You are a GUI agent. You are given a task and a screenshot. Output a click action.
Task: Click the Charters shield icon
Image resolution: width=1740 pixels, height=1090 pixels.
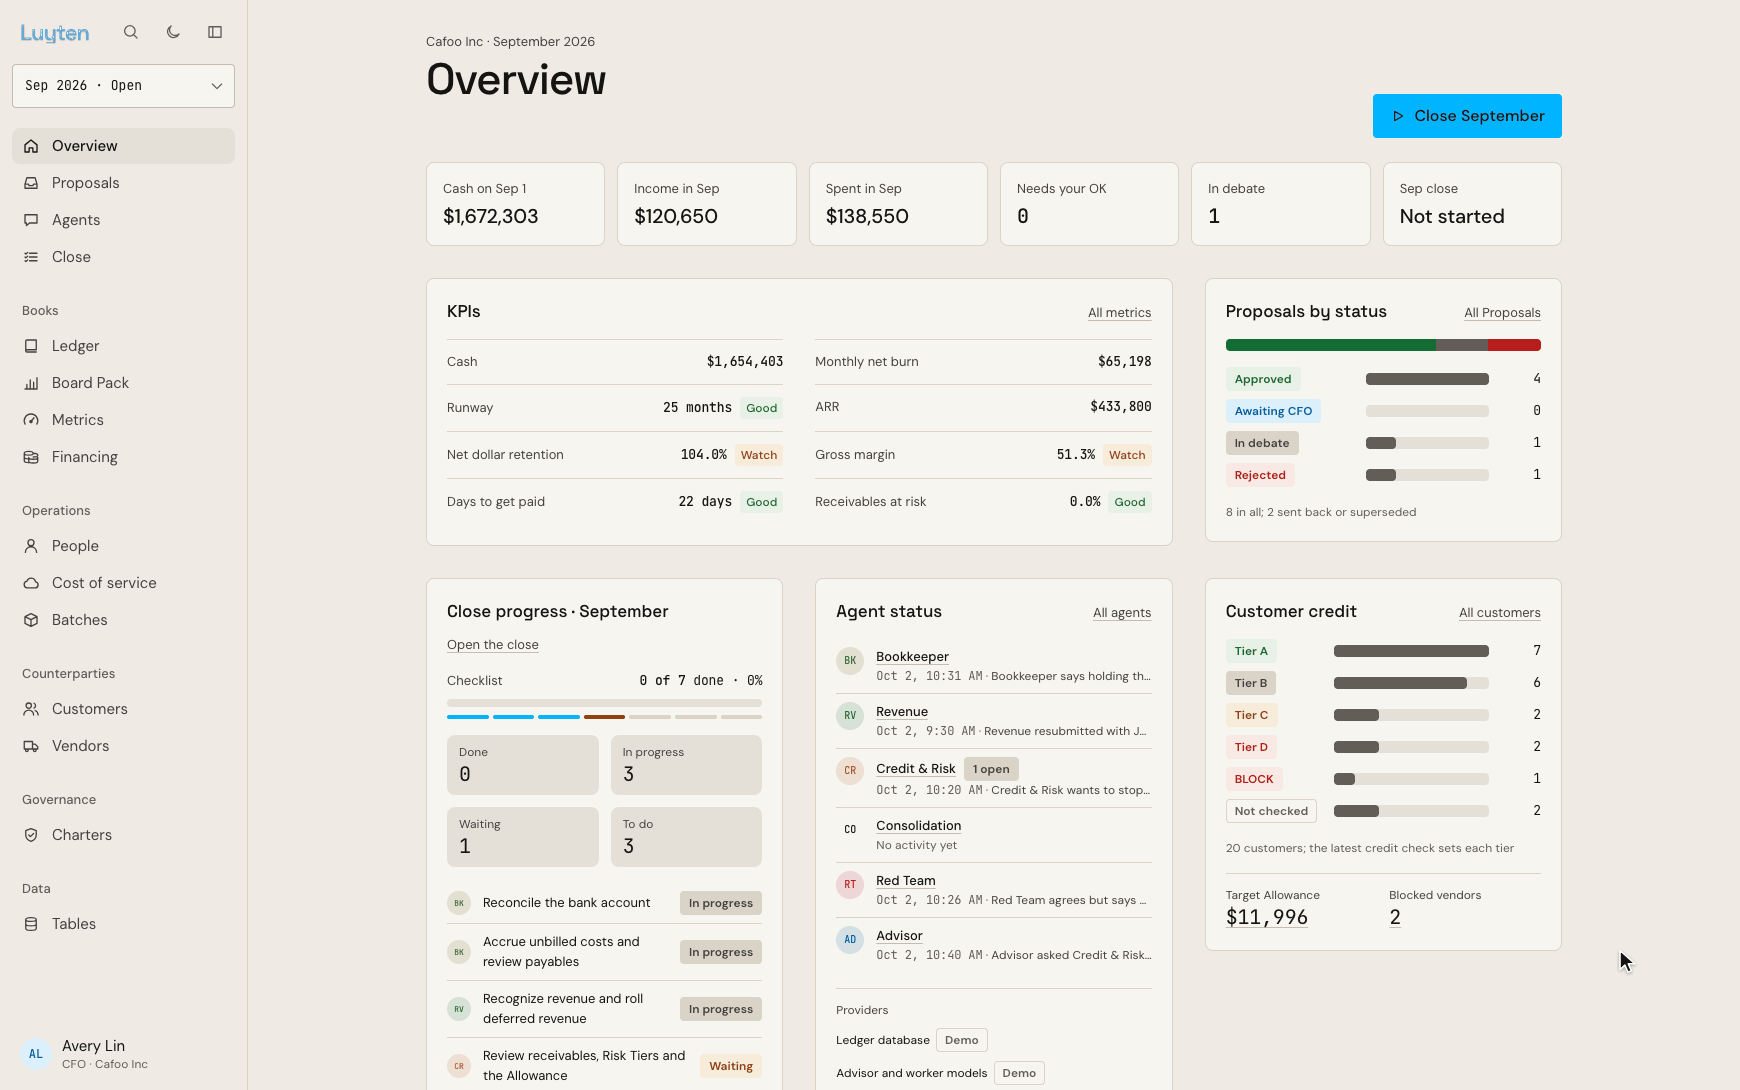[x=31, y=835]
